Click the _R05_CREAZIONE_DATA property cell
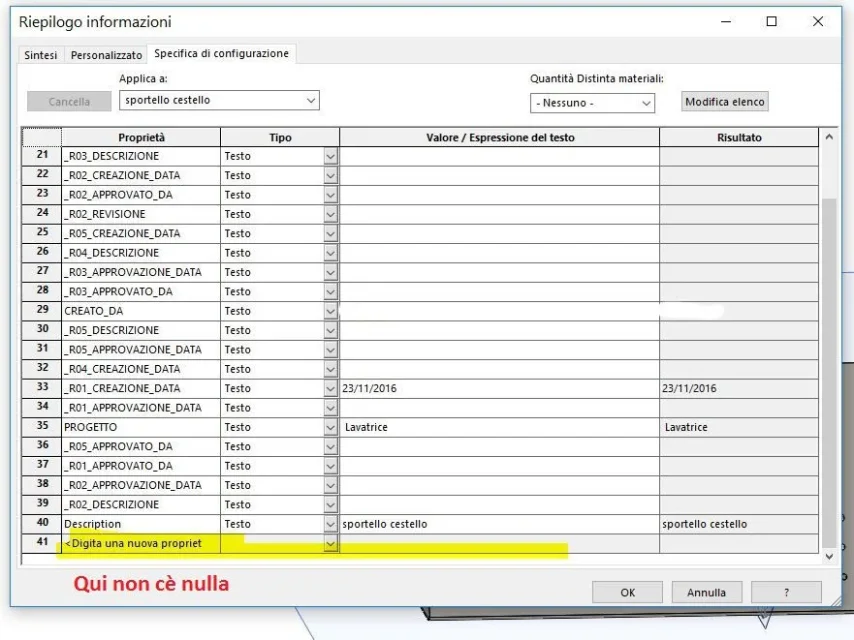The width and height of the screenshot is (854, 640). pyautogui.click(x=141, y=234)
